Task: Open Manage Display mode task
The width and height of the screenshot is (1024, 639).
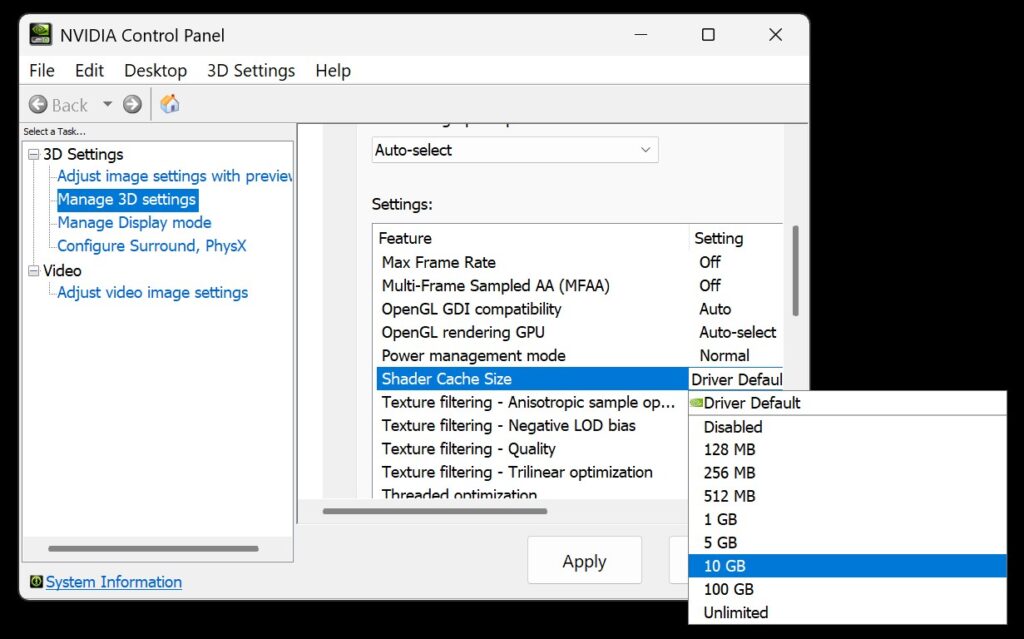Action: tap(135, 223)
